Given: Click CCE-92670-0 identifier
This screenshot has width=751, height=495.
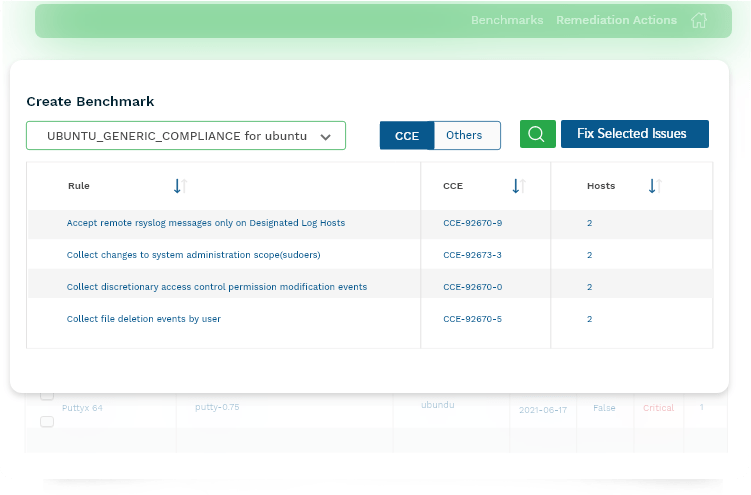Looking at the screenshot, I should point(472,287).
